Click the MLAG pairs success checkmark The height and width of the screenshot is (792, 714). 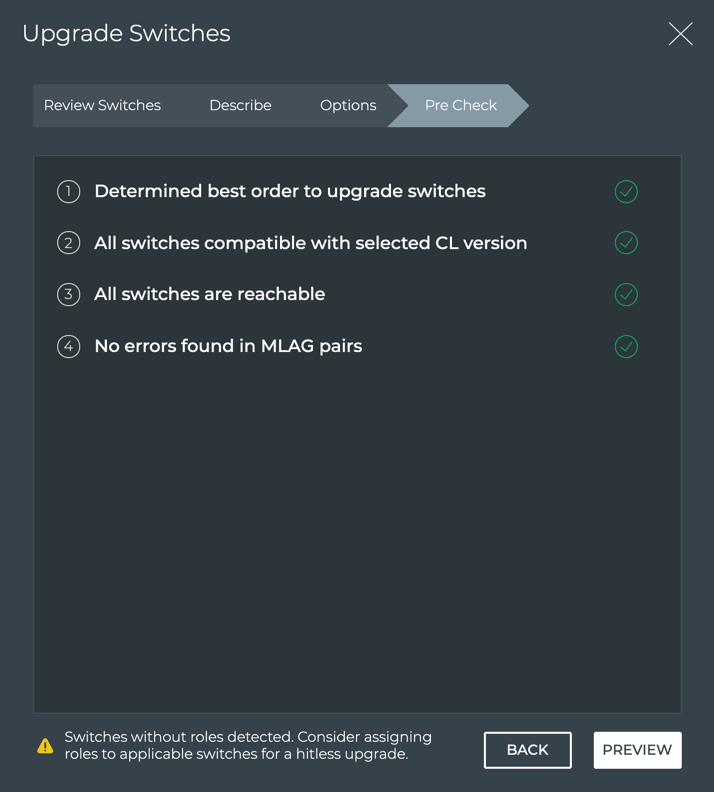coord(626,346)
